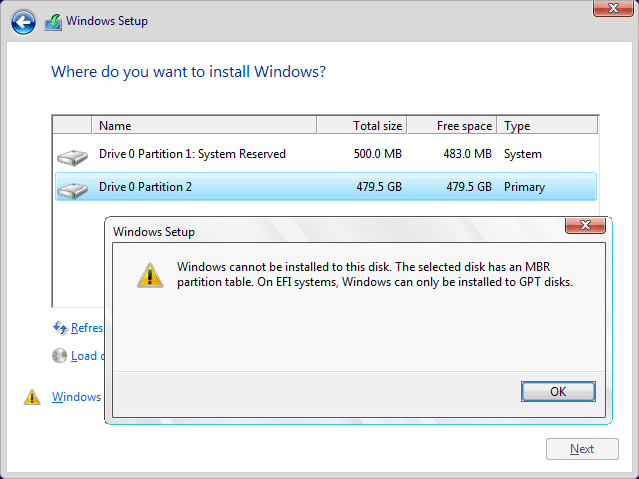The height and width of the screenshot is (479, 639).
Task: Click the Load driver disc icon
Action: coord(59,355)
